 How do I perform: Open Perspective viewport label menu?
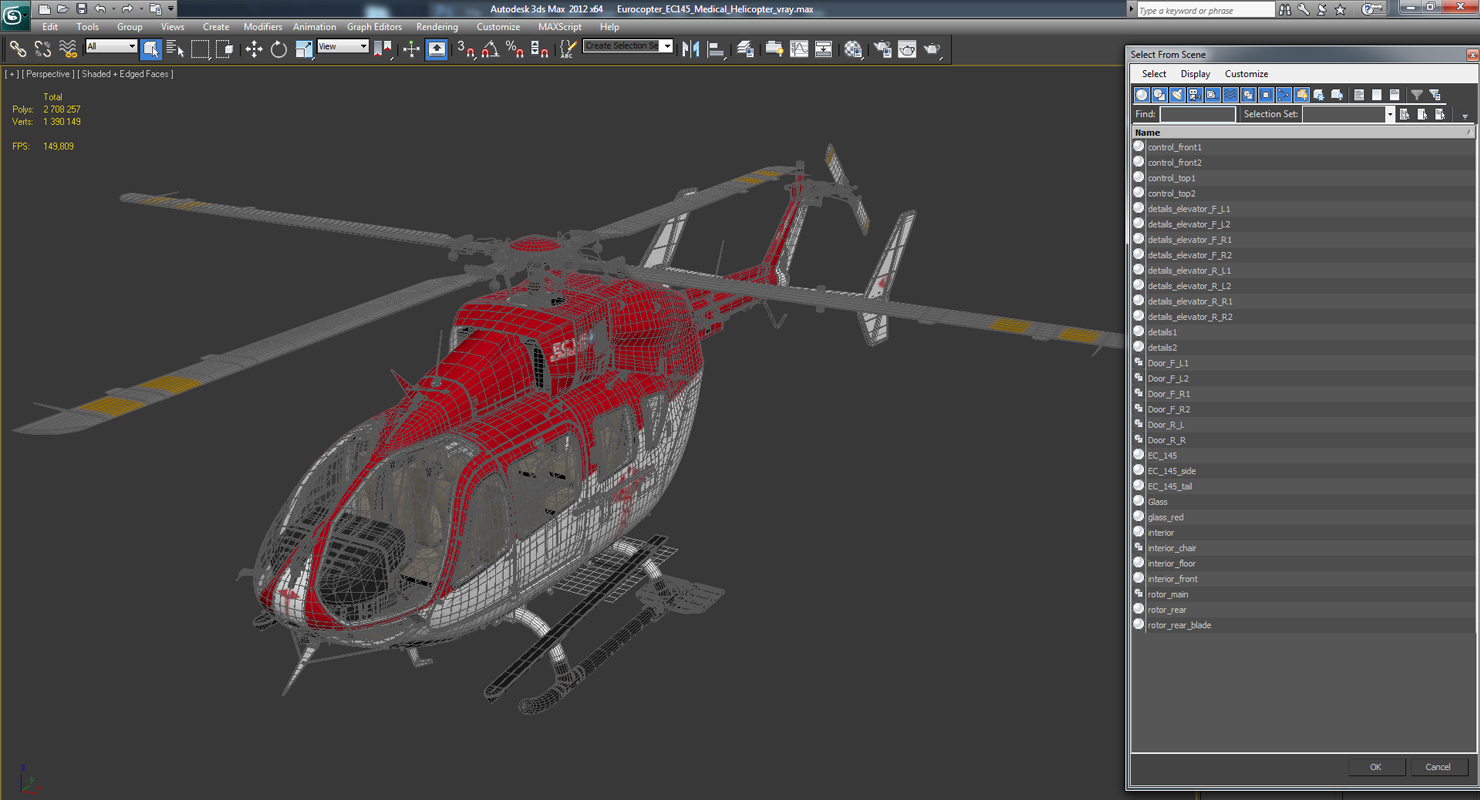(x=48, y=74)
